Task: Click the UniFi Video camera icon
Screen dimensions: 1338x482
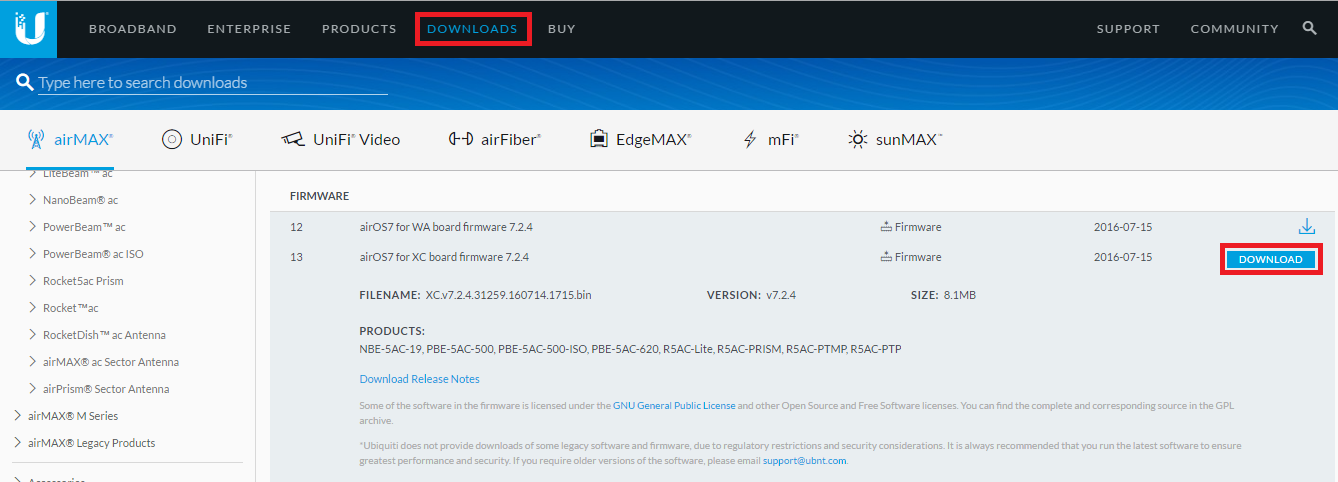Action: coord(292,139)
